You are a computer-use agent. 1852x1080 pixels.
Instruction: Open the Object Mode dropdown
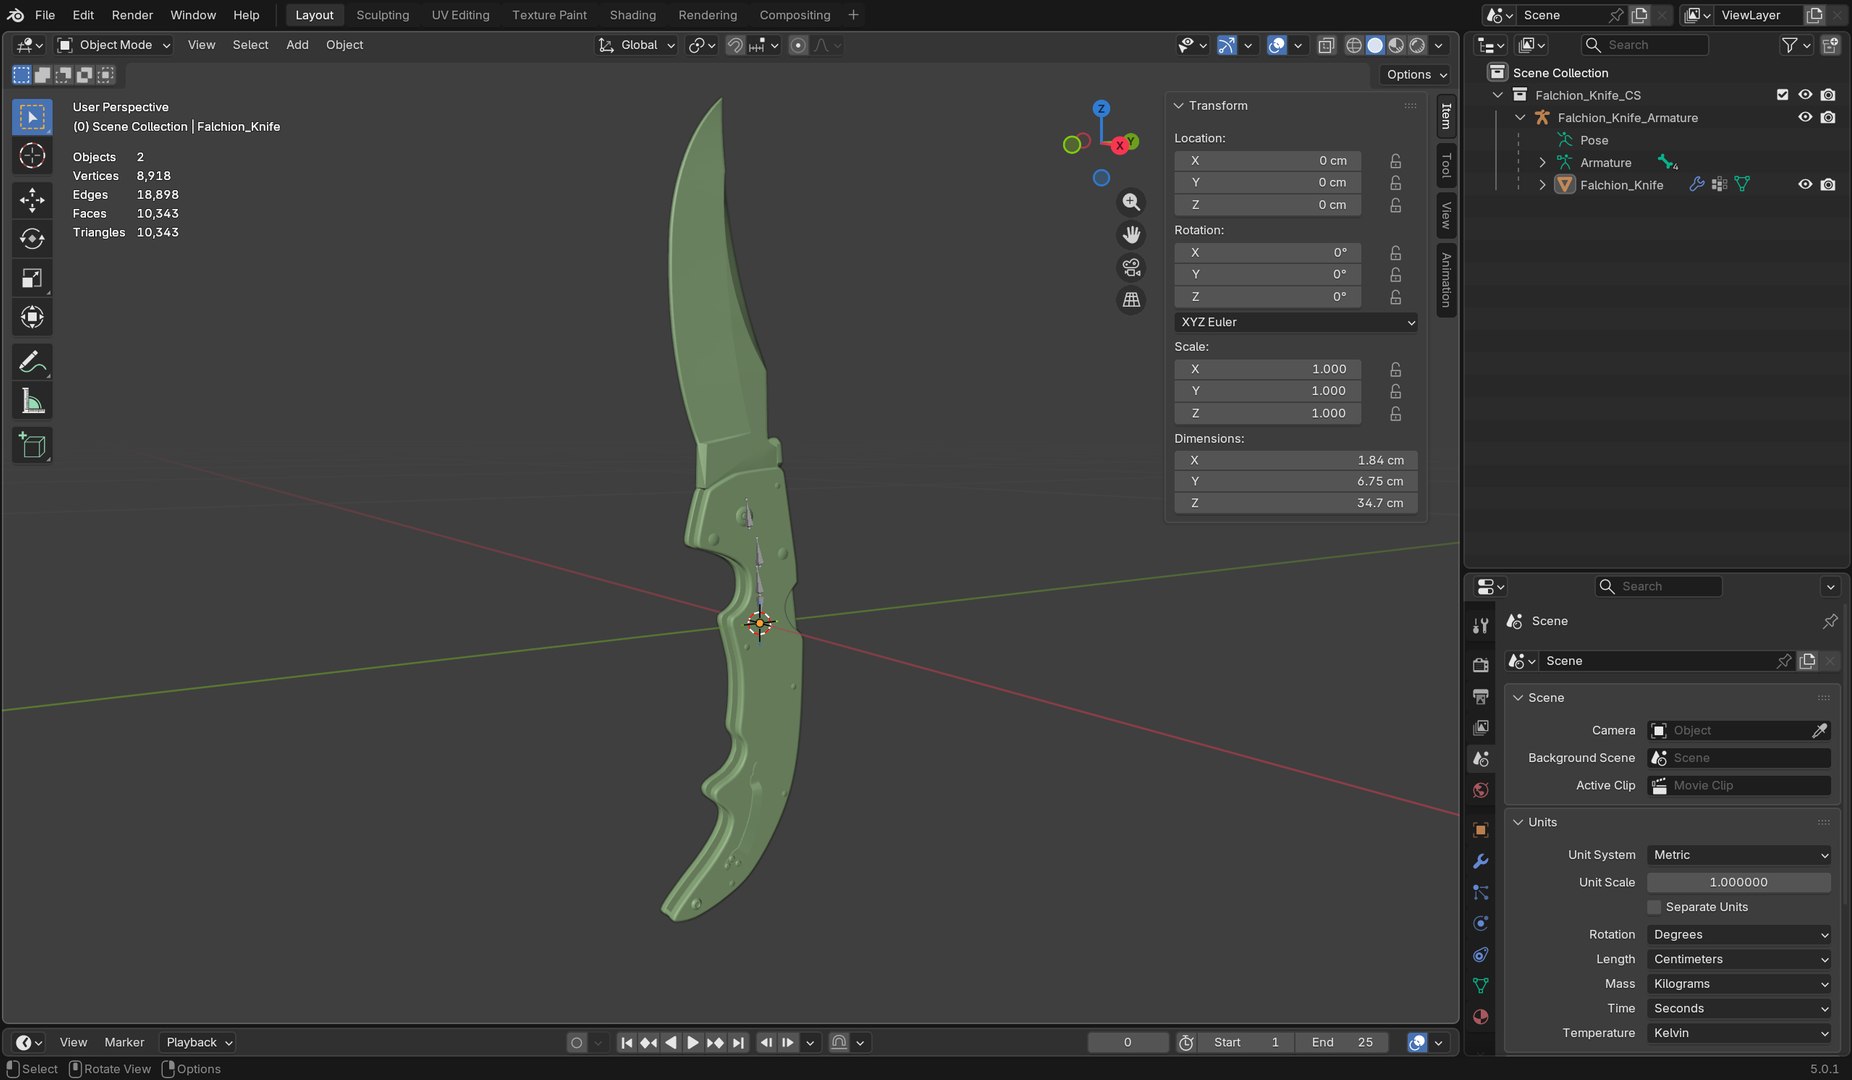tap(114, 45)
